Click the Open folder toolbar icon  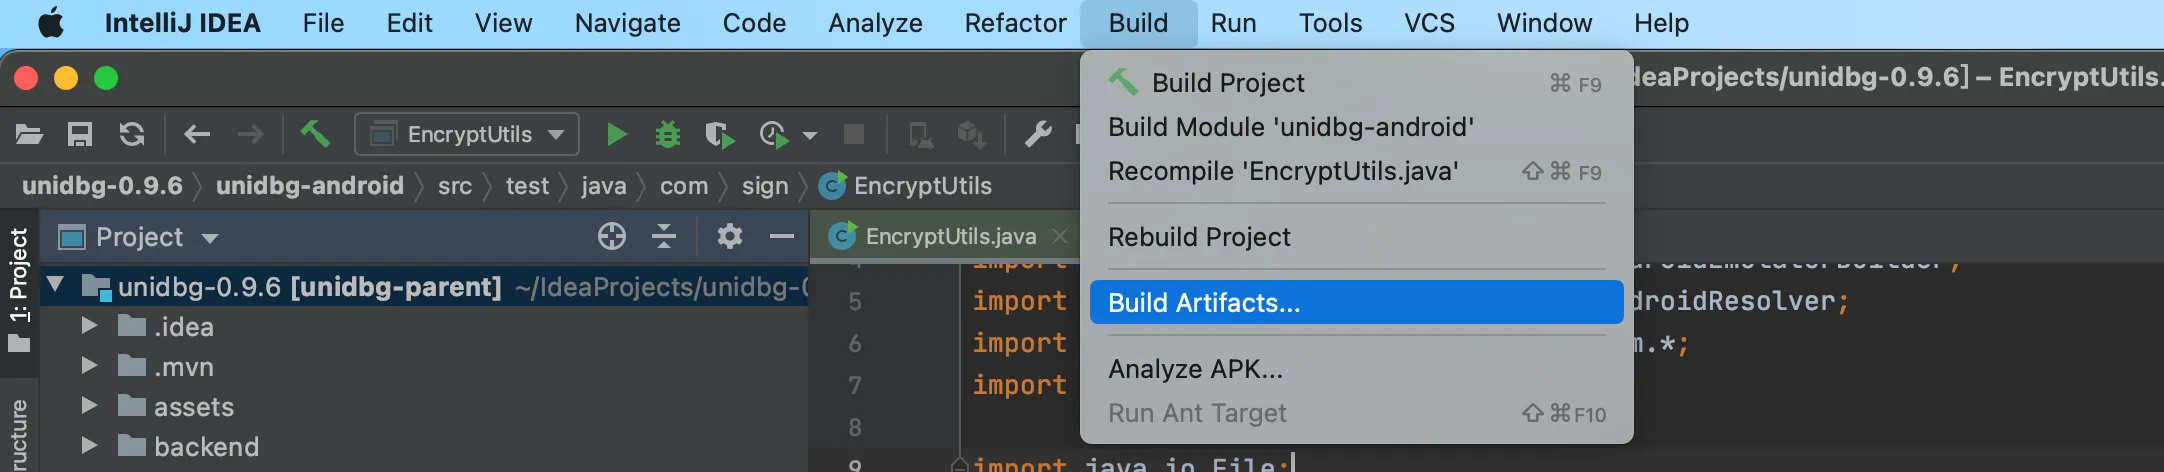click(29, 134)
